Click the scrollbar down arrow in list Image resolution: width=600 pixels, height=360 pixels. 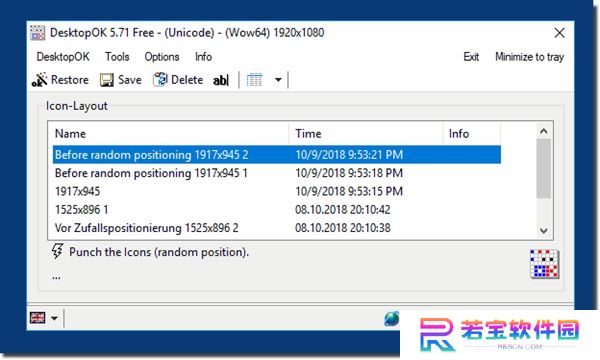[544, 231]
